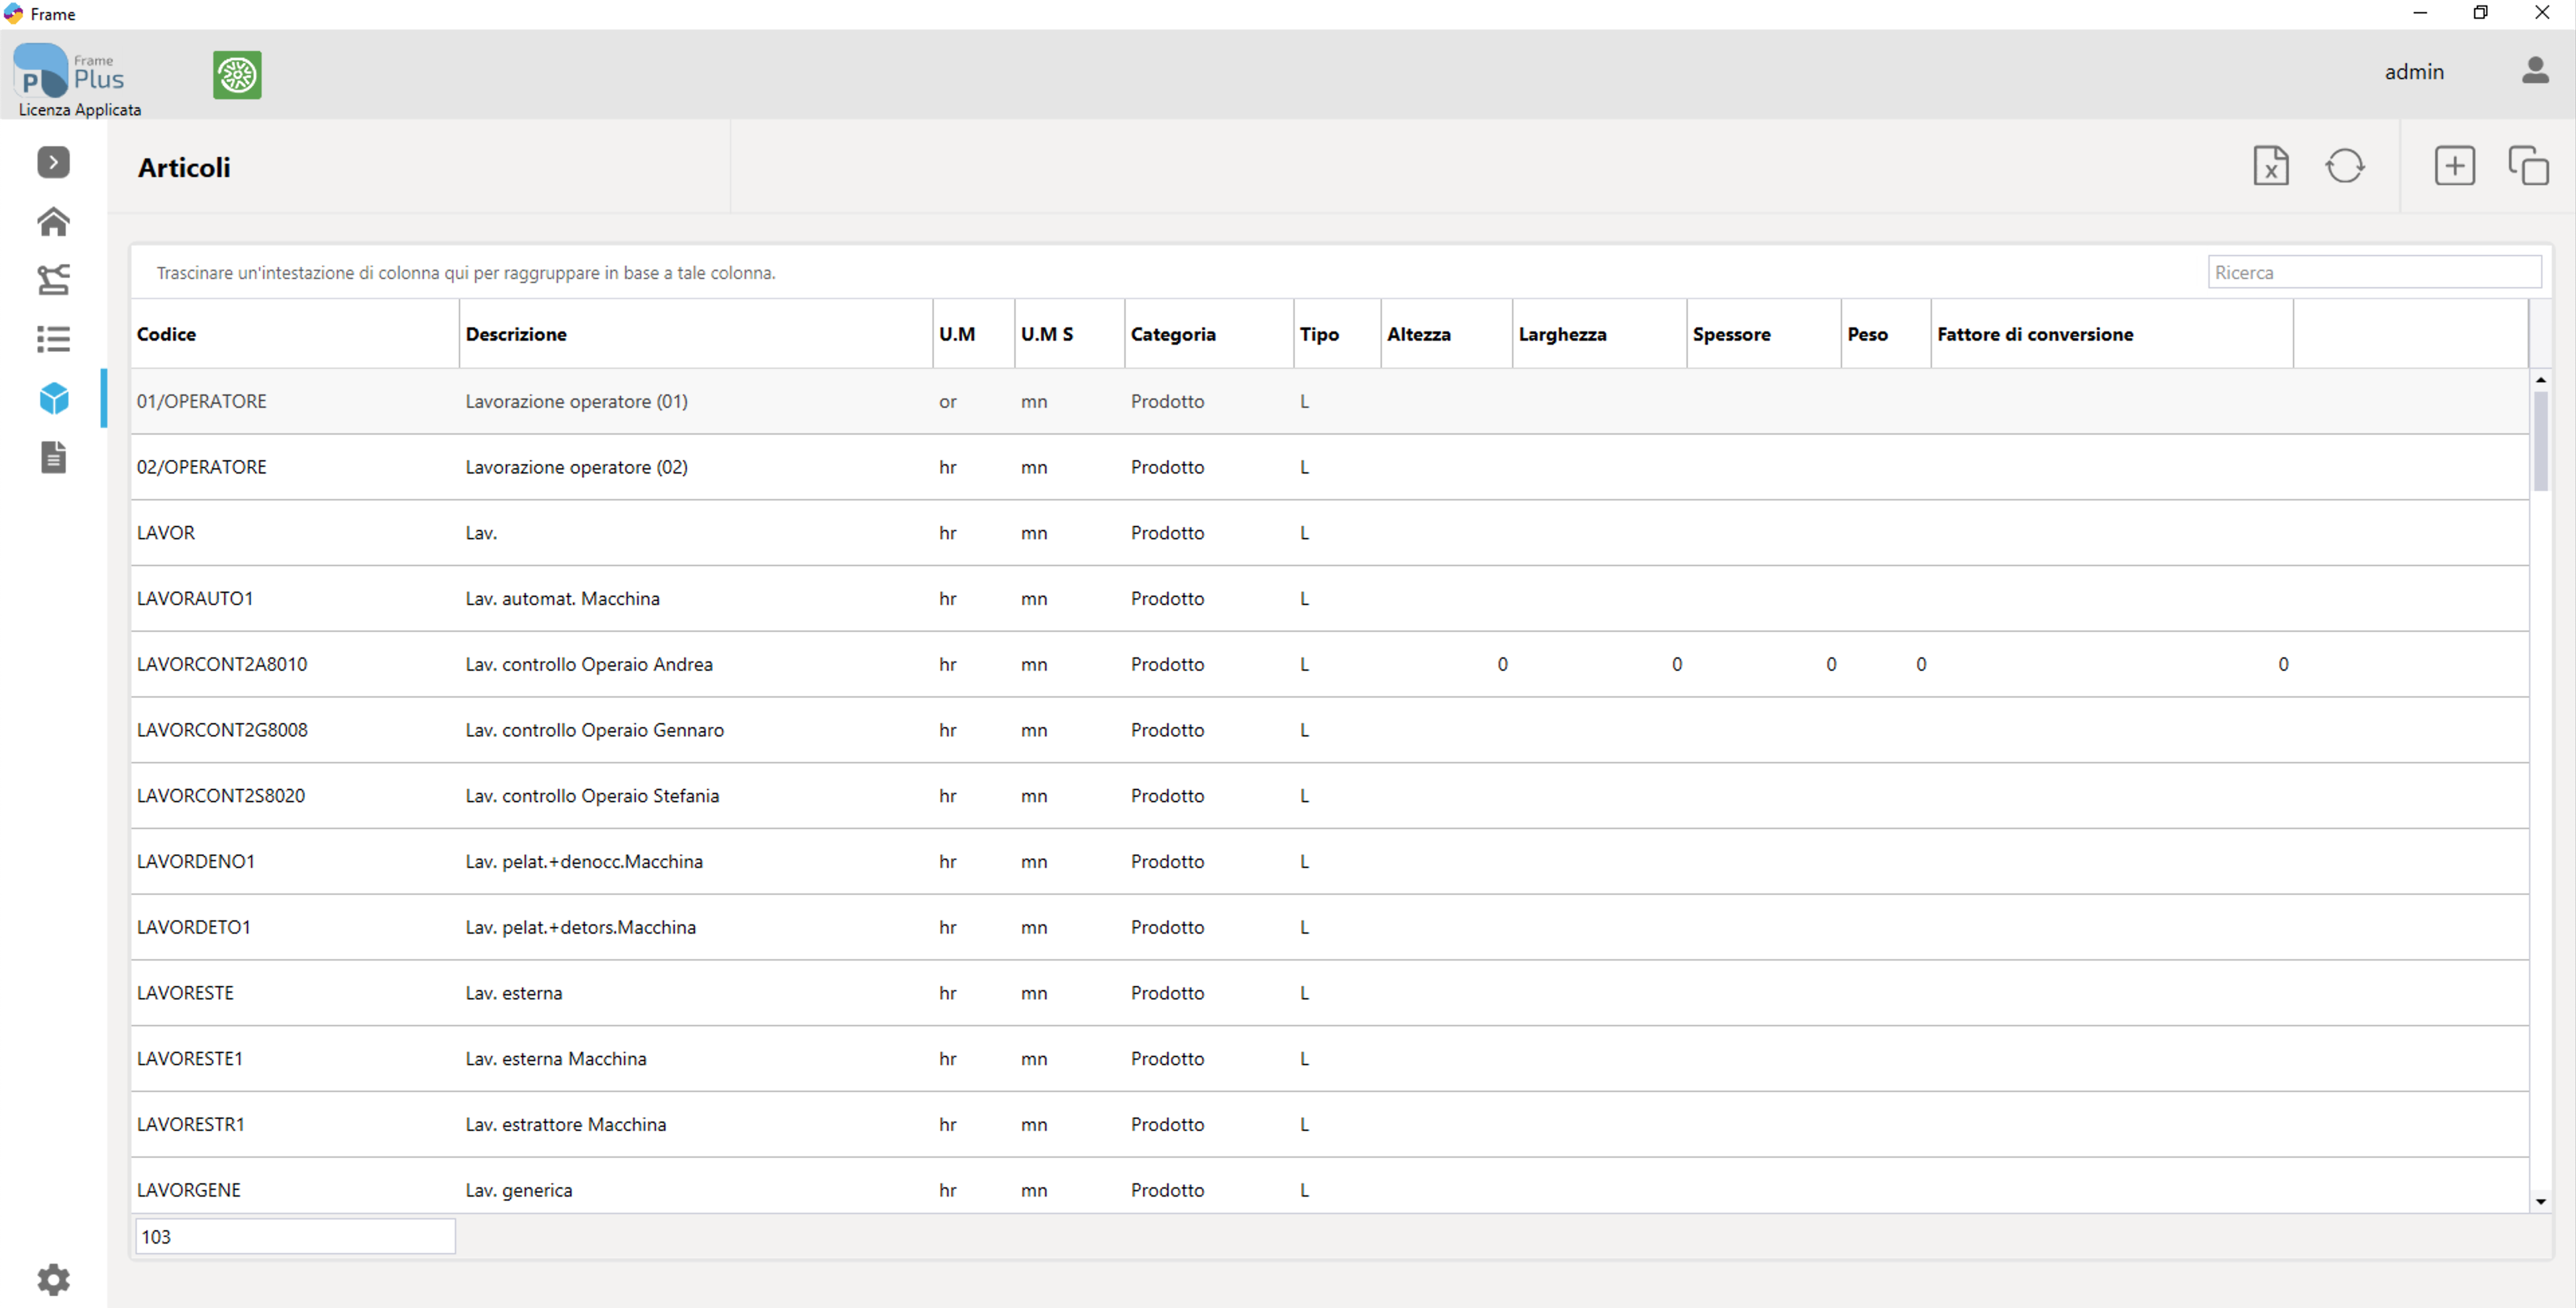Select the LAVOR code row
This screenshot has height=1308, width=2576.
[1329, 533]
